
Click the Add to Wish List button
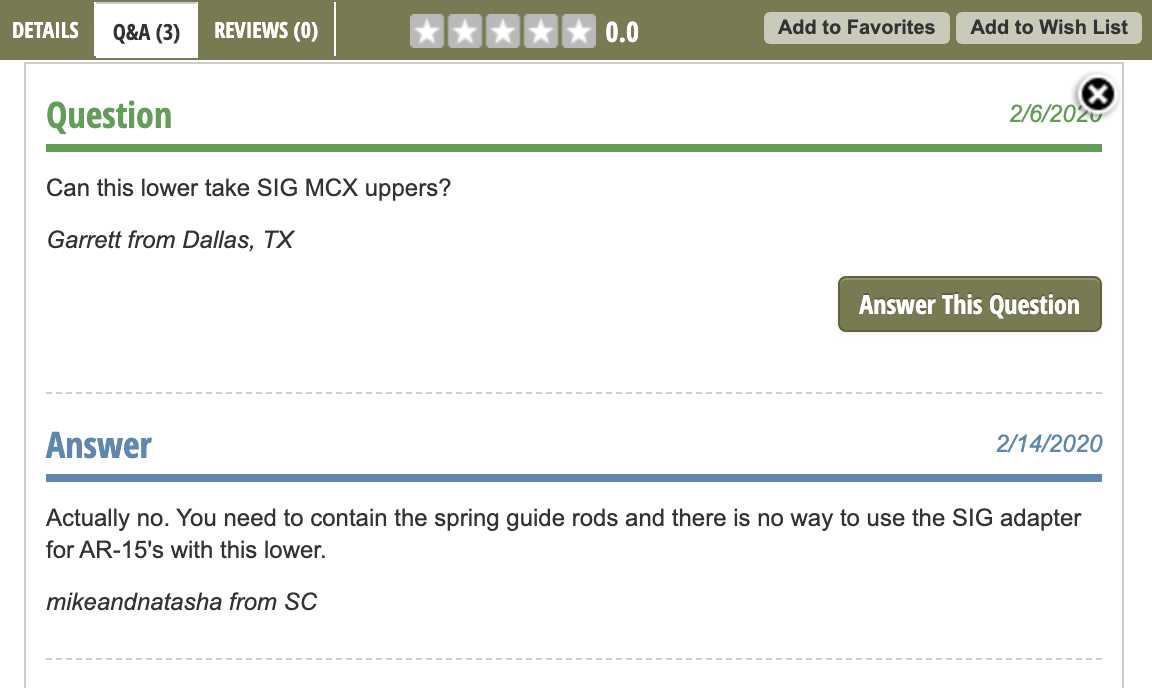point(1049,28)
